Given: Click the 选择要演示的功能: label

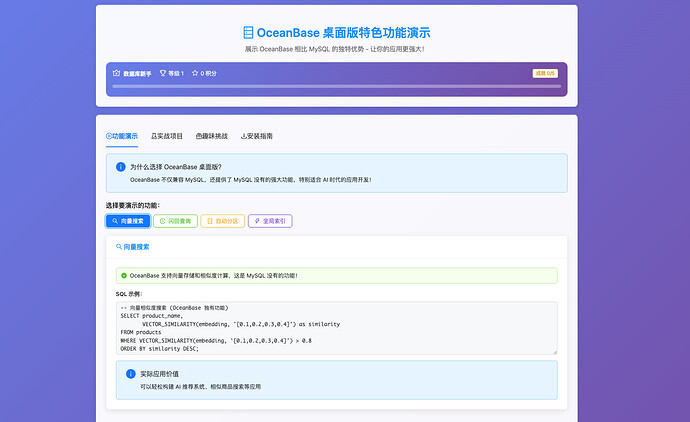Looking at the screenshot, I should [x=132, y=205].
